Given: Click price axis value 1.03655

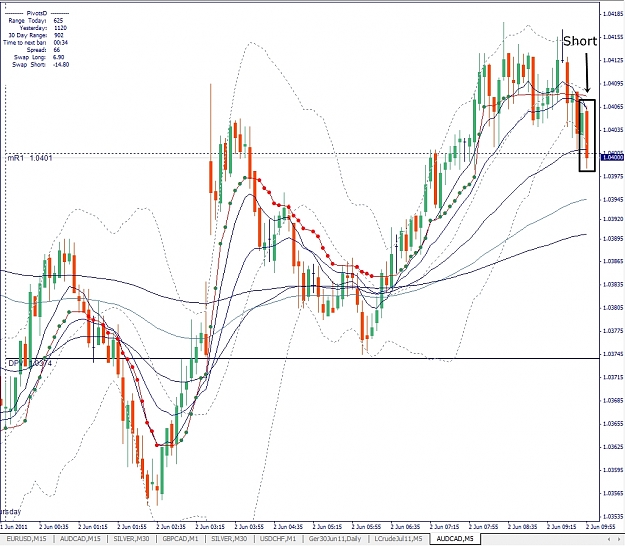Looking at the screenshot, I should [613, 423].
